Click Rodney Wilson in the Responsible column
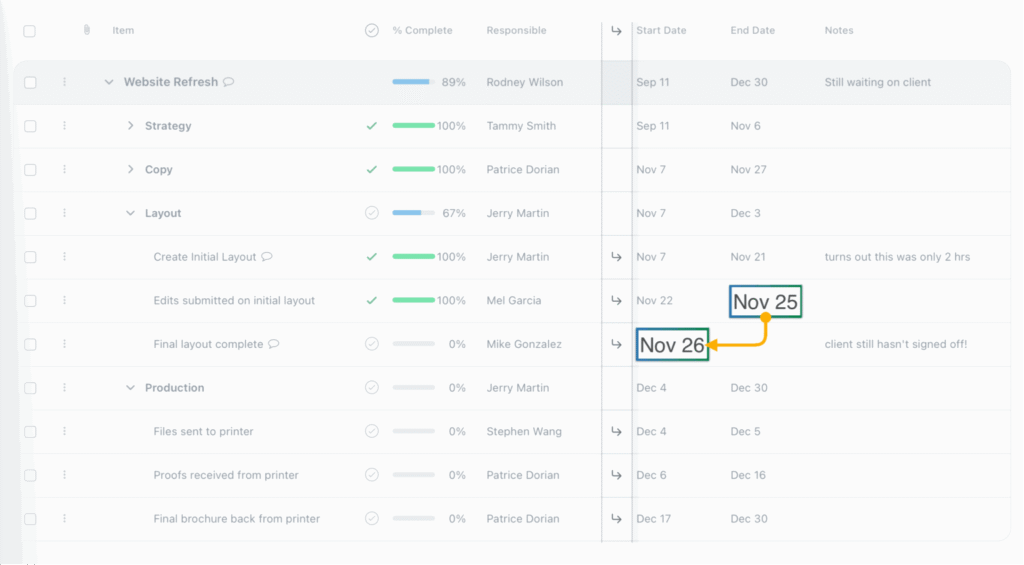The image size is (1024, 565). 524,82
